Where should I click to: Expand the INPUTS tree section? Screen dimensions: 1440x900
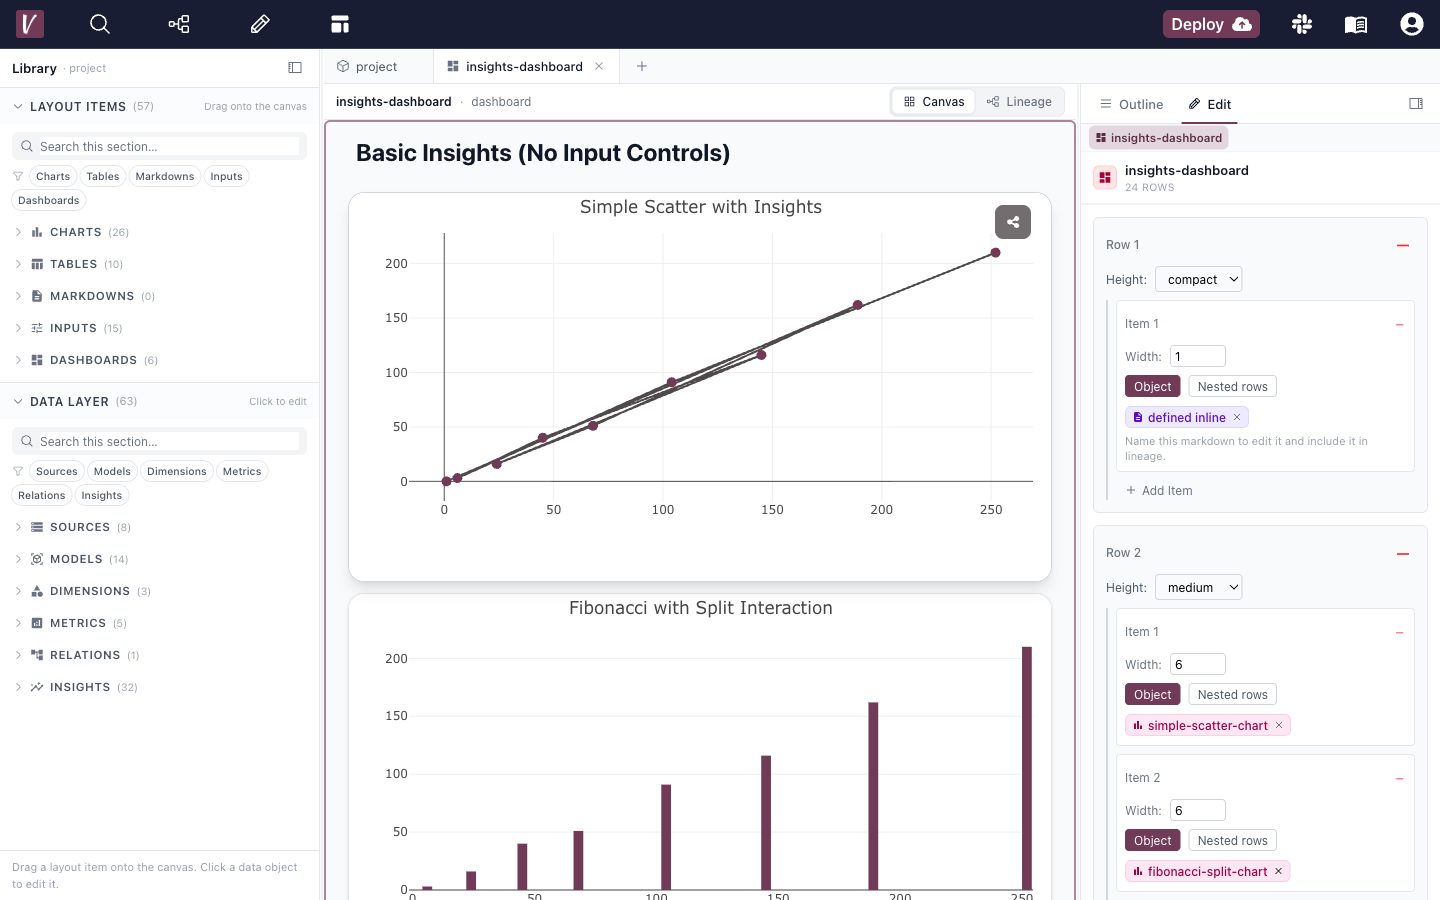point(18,328)
